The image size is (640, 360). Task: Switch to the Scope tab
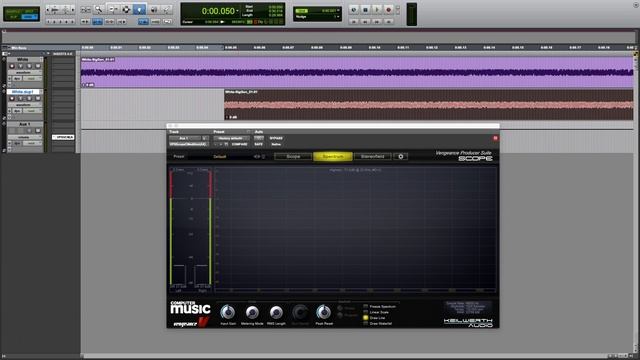[x=293, y=156]
